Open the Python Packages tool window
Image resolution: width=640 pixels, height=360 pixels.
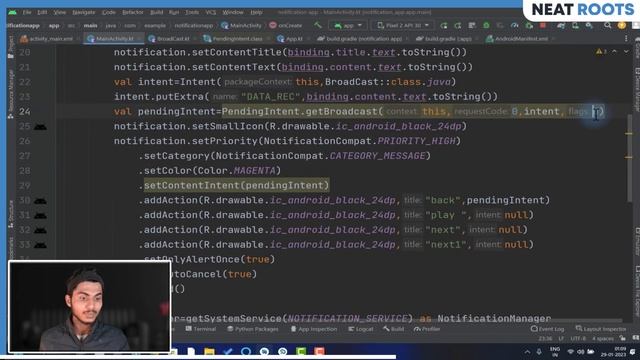click(x=253, y=329)
